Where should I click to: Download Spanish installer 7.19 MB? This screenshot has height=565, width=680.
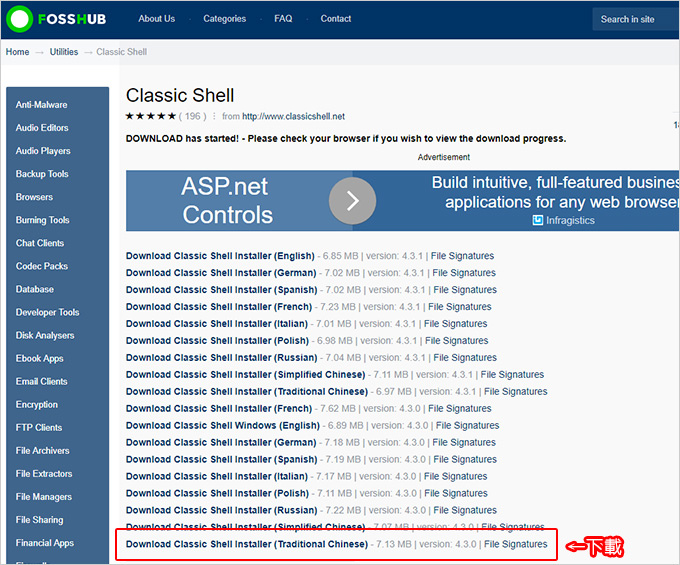222,459
